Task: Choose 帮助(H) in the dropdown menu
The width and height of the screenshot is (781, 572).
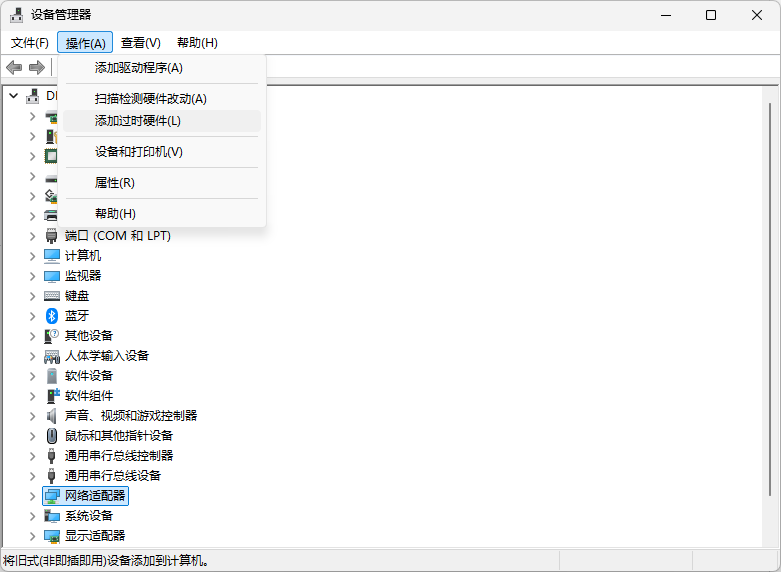Action: tap(162, 214)
